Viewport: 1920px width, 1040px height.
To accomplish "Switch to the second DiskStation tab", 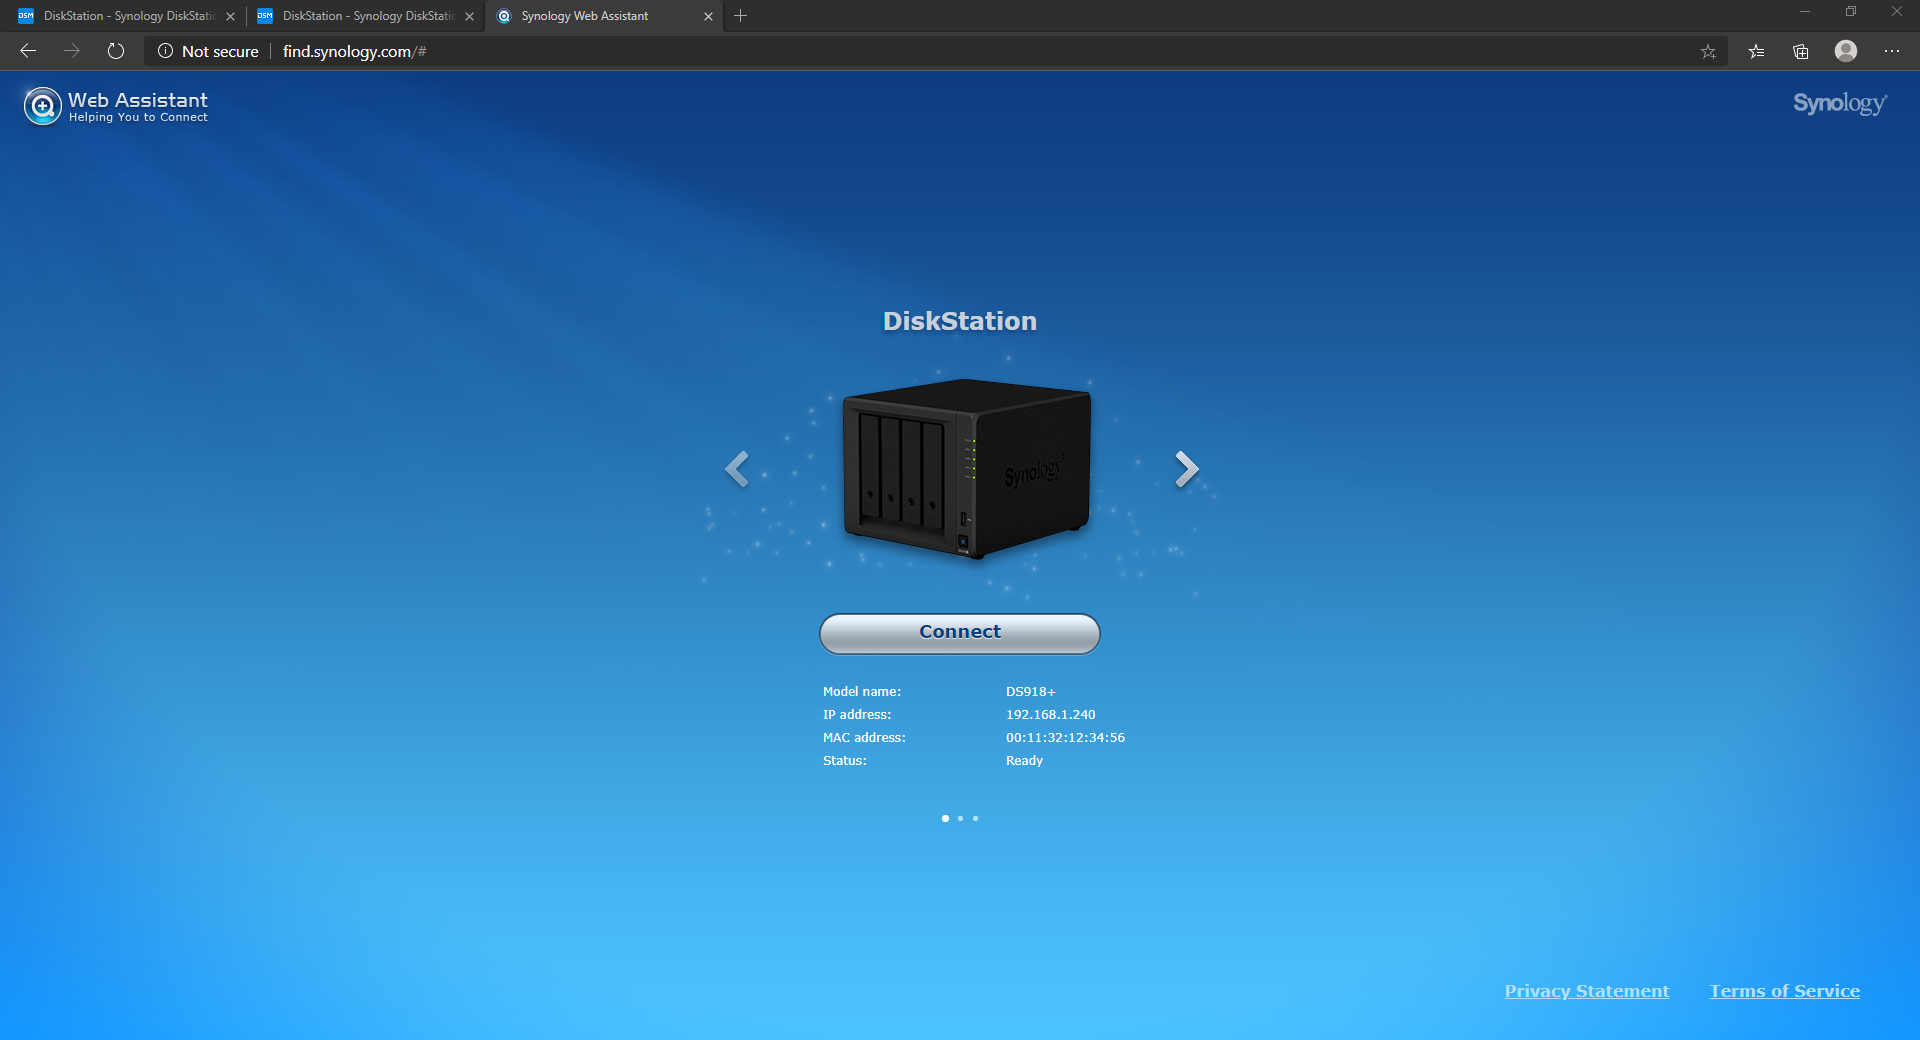I will click(364, 16).
